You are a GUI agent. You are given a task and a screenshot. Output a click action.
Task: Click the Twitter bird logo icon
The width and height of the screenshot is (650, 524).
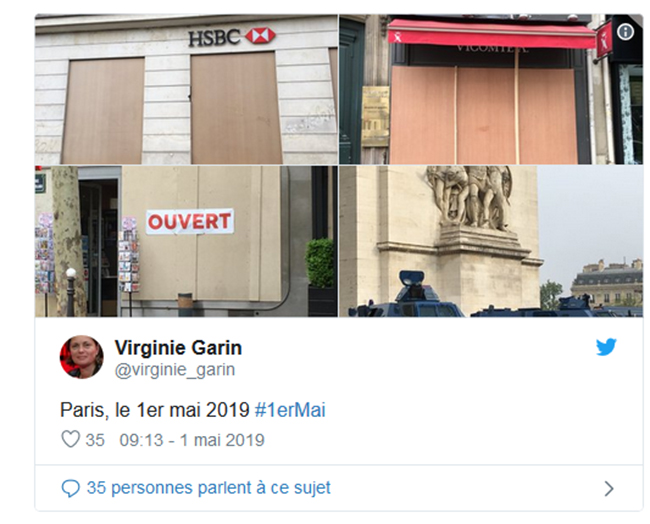point(606,347)
